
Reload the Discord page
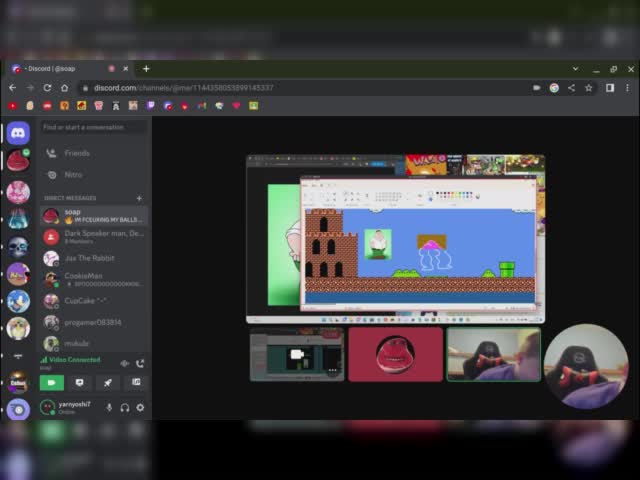(47, 88)
